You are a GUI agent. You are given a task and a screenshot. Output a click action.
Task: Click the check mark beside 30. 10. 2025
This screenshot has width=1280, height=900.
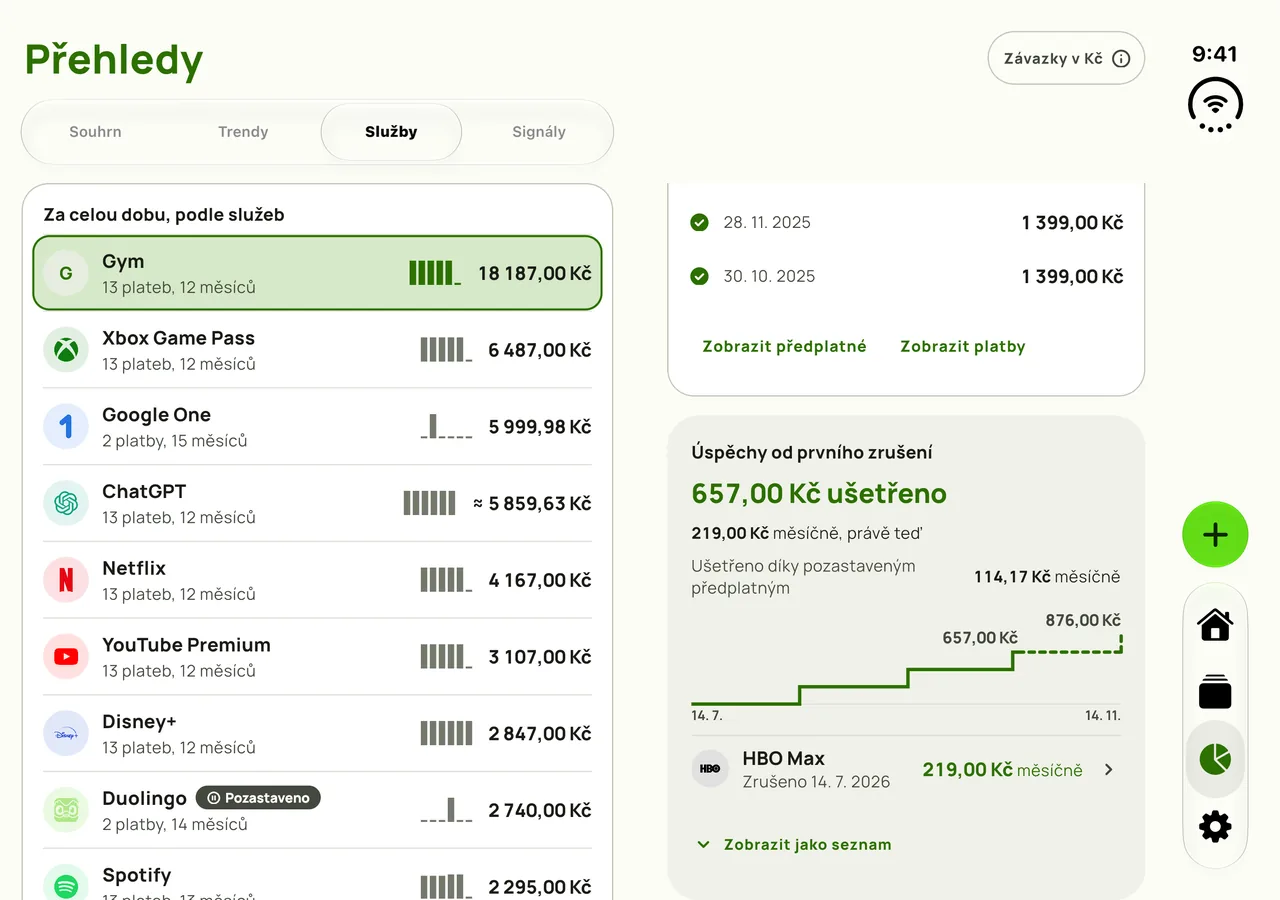tap(699, 276)
